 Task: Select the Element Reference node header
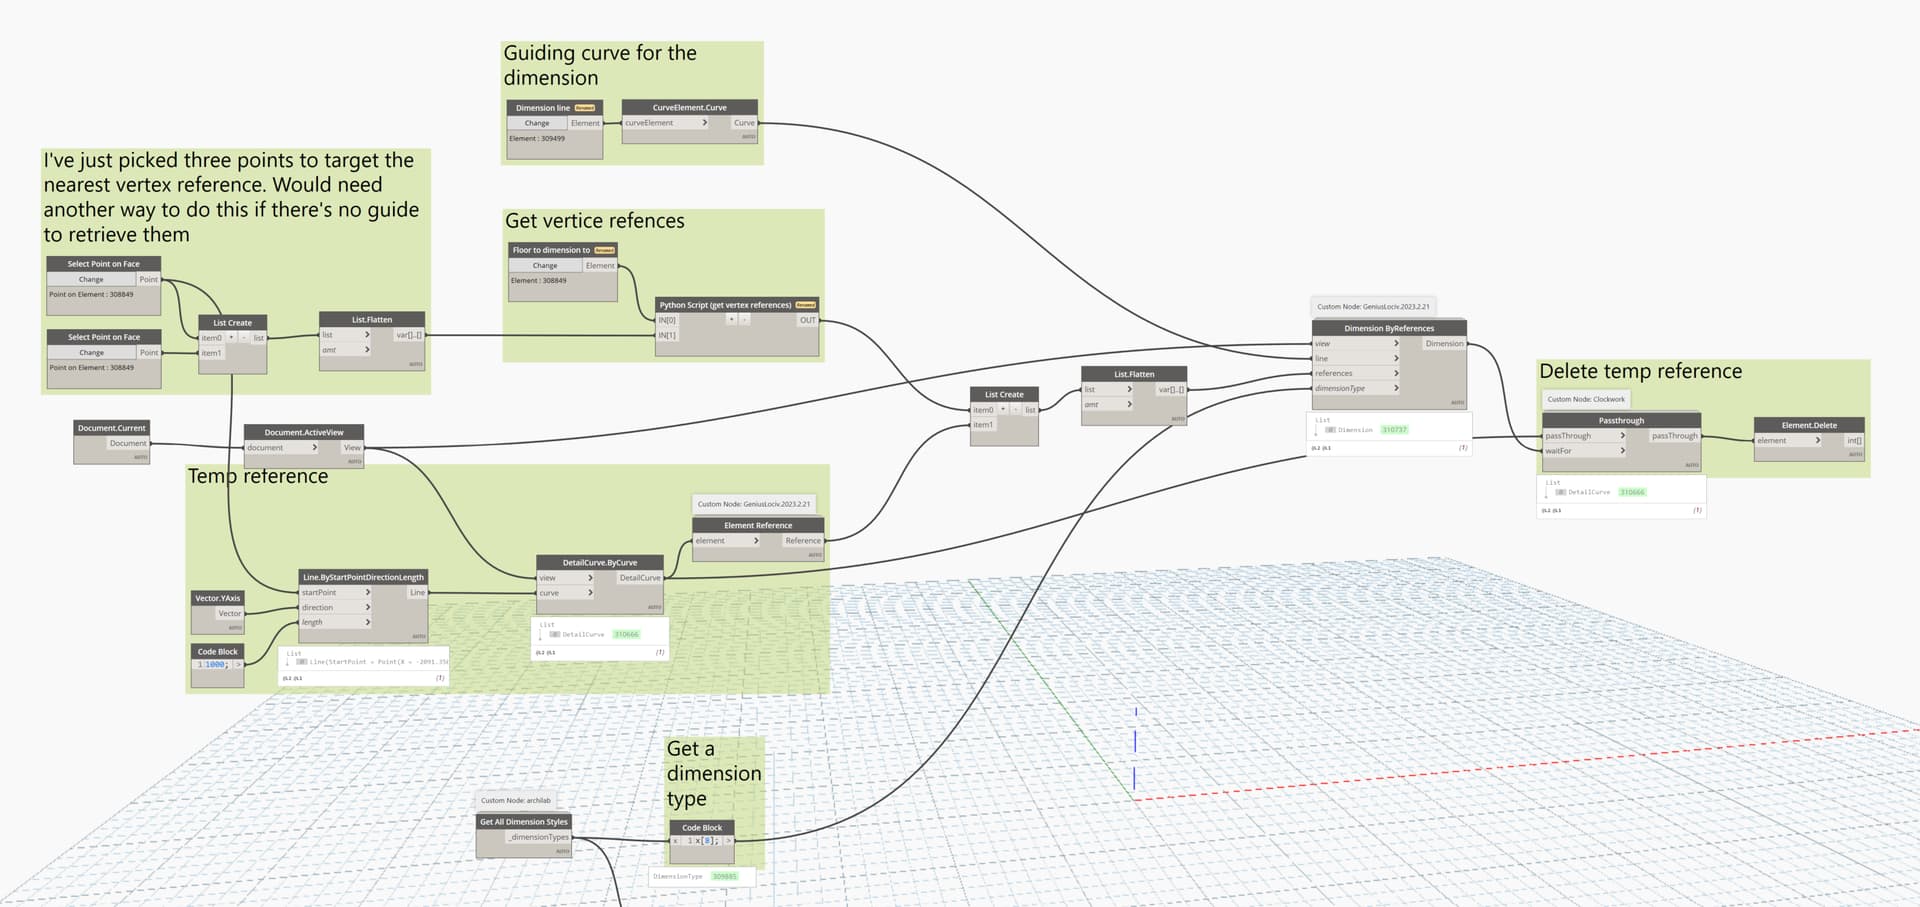(758, 526)
